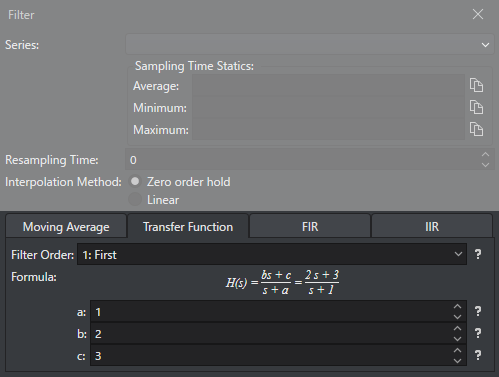Open help for Filter Order

coord(478,254)
